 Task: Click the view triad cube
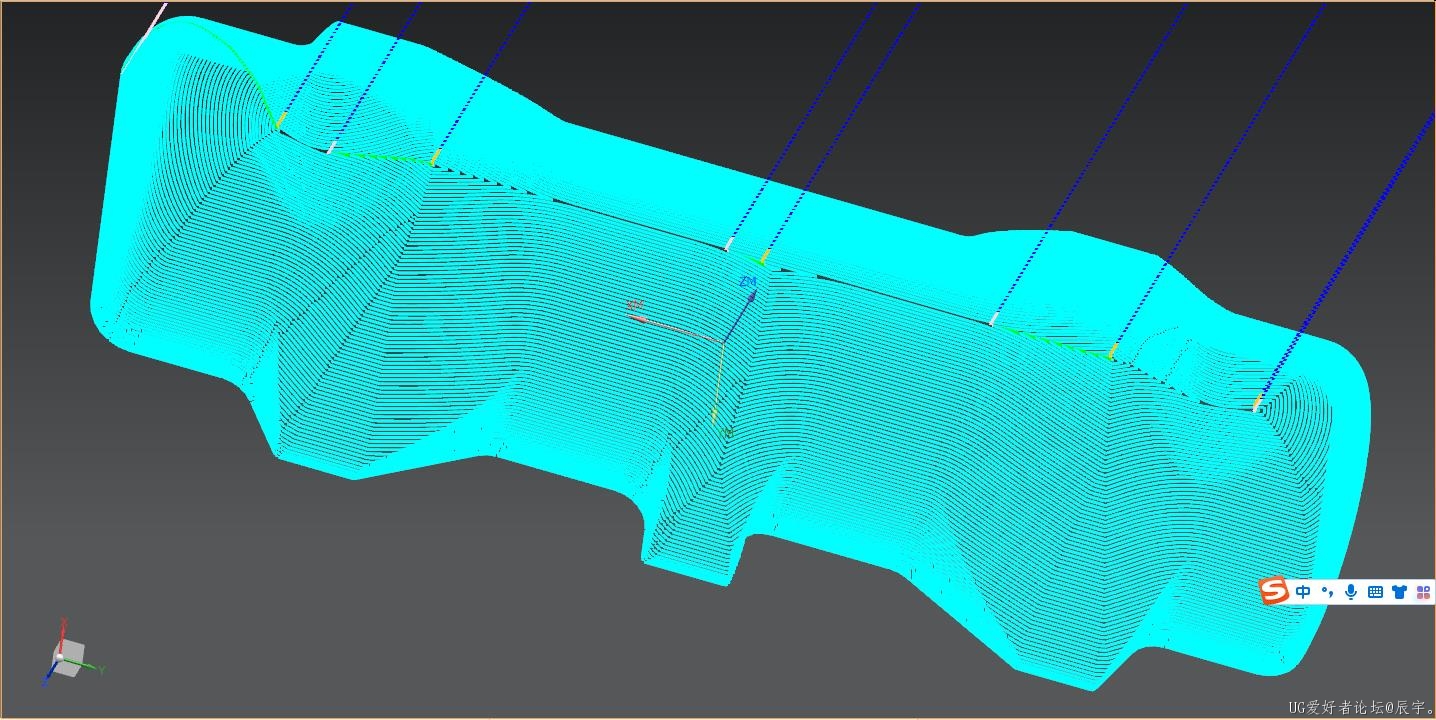pos(67,658)
